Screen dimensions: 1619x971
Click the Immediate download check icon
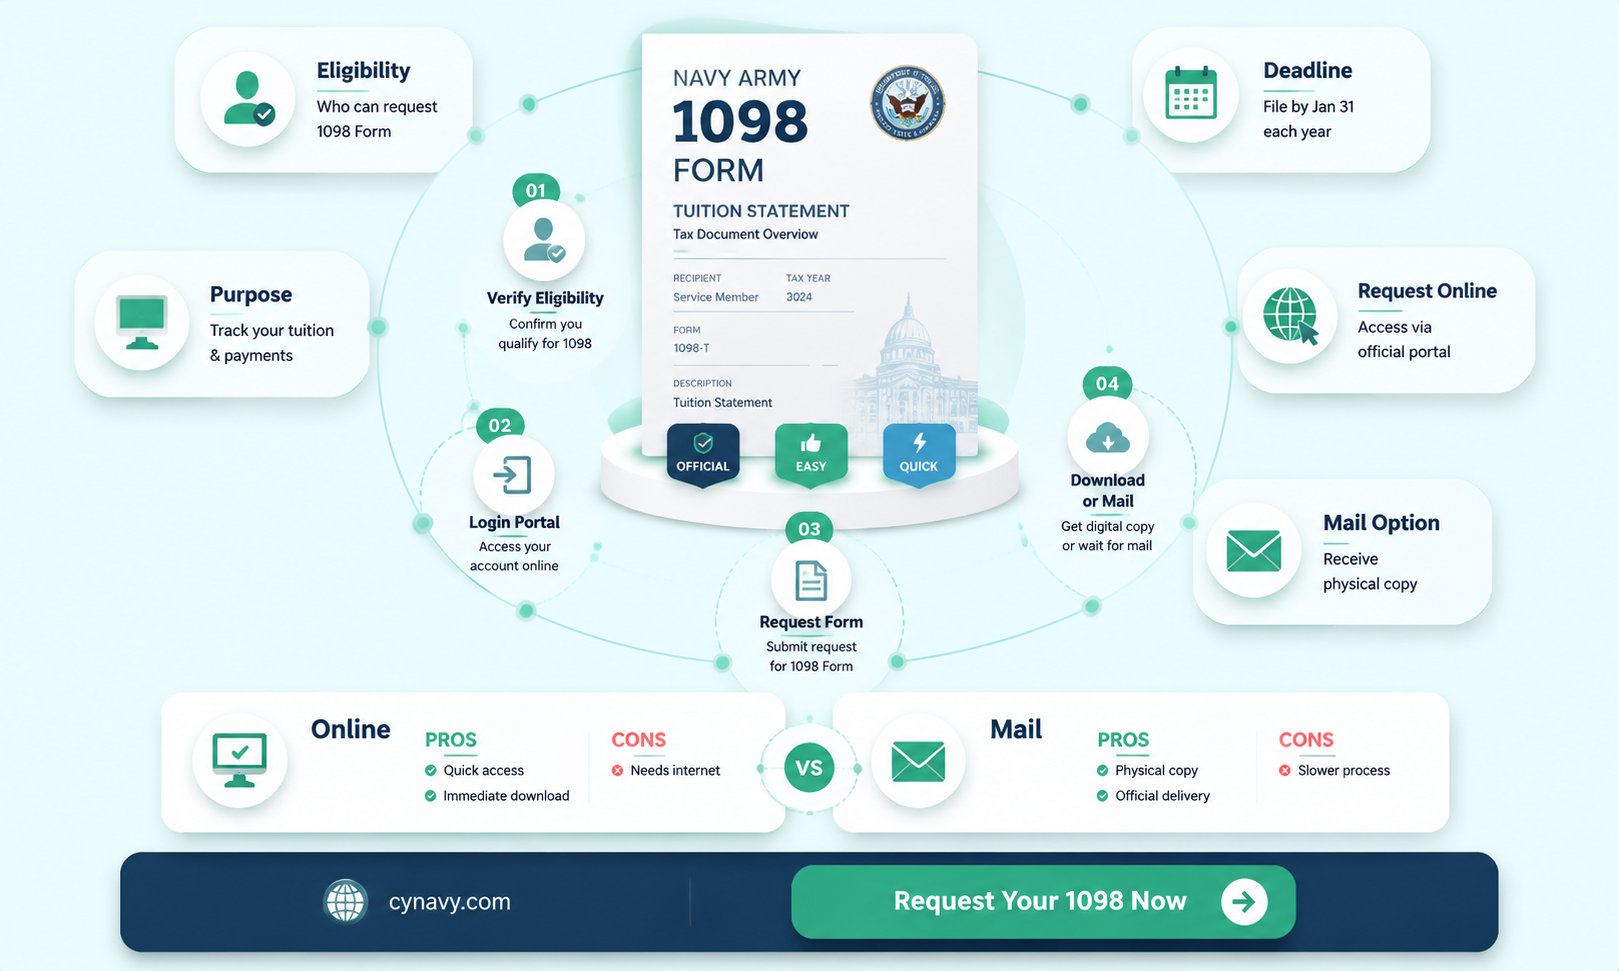click(431, 796)
